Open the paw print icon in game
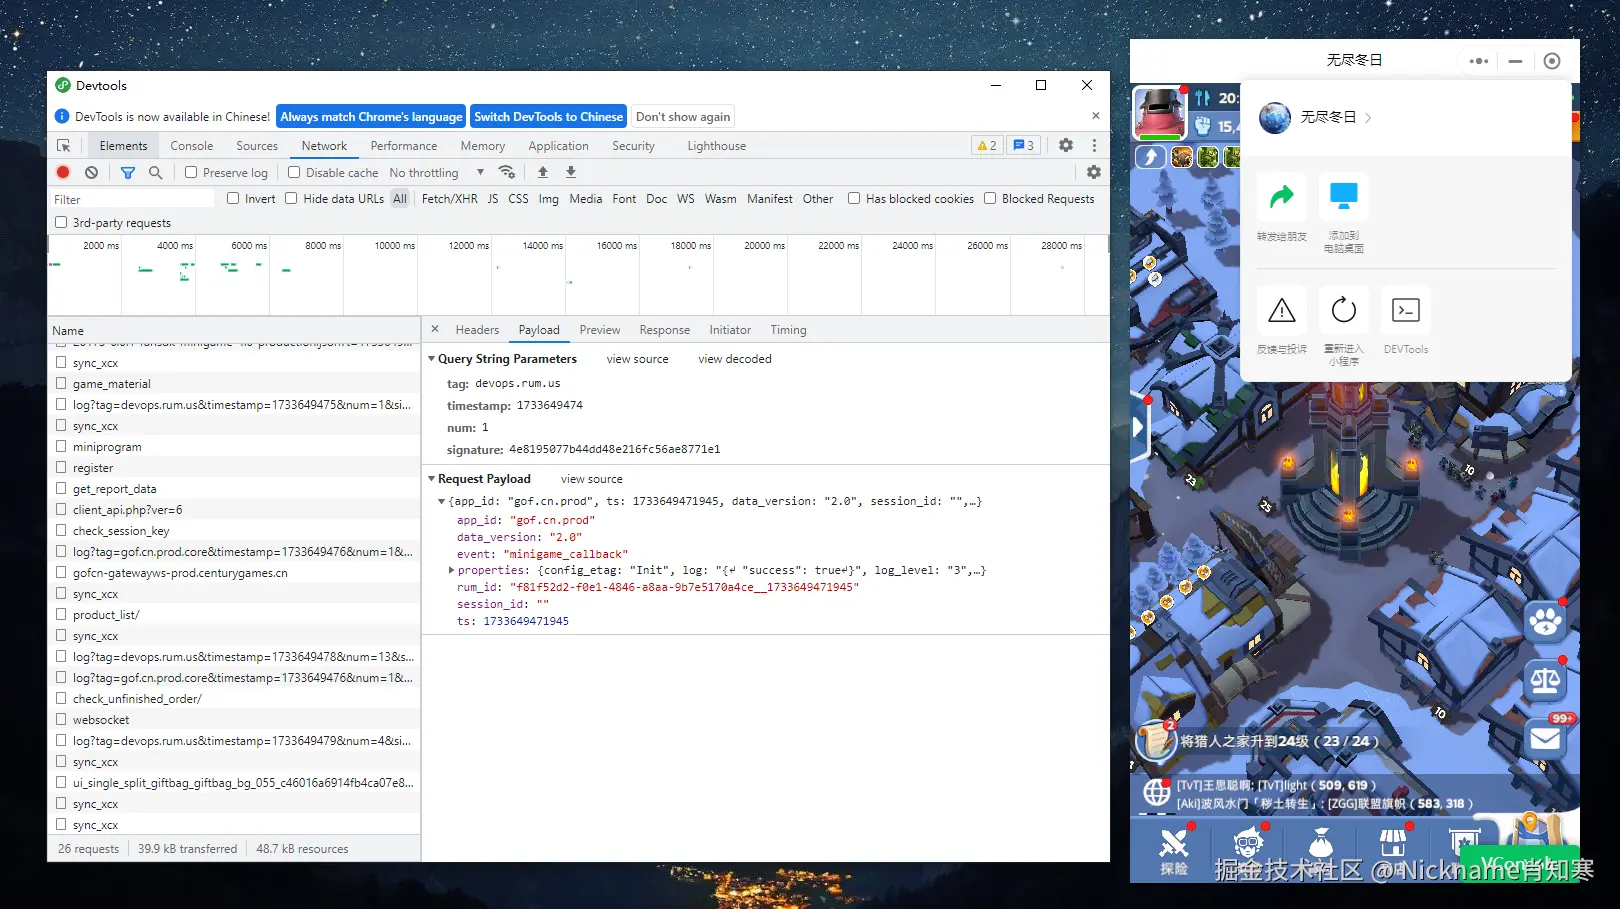The width and height of the screenshot is (1620, 909). pos(1545,622)
